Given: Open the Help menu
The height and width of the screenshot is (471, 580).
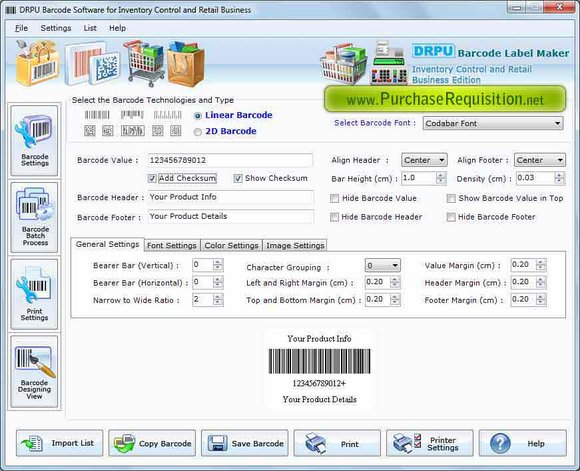Looking at the screenshot, I should [117, 28].
